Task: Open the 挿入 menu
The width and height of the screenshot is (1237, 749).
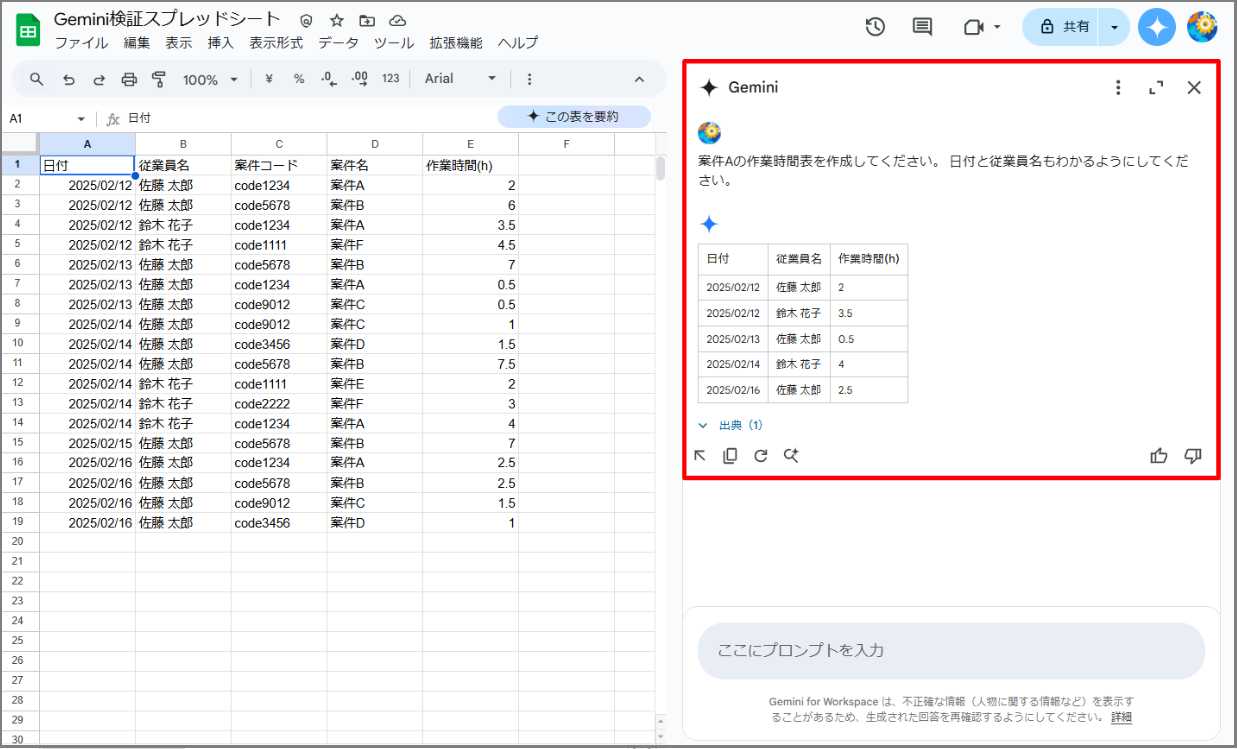Action: (220, 43)
